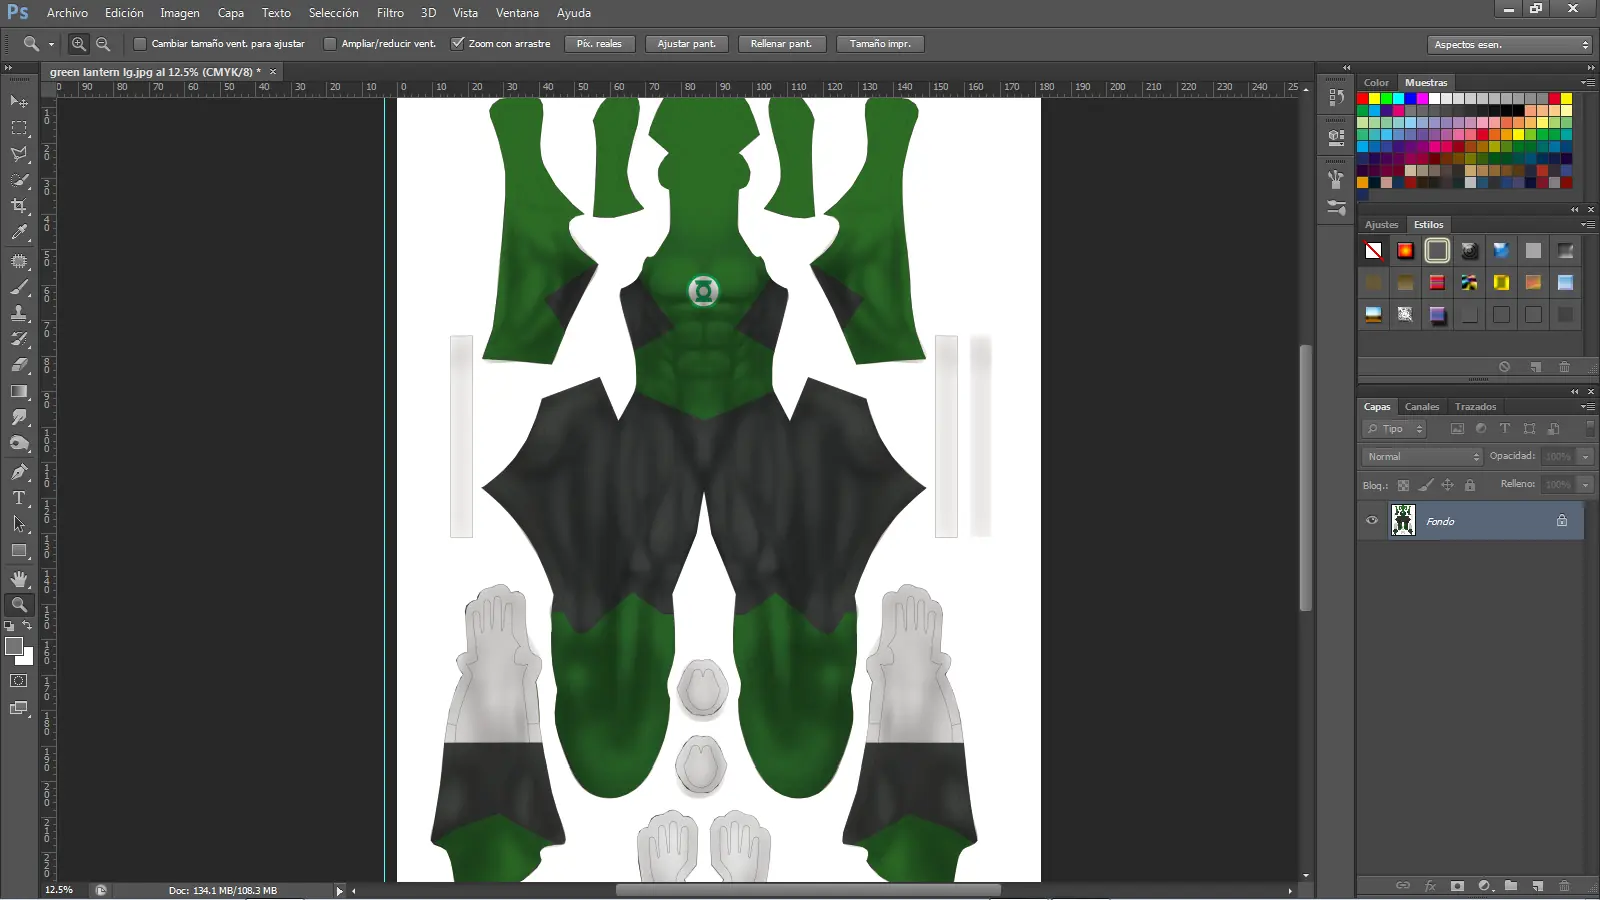Select the Crop tool
This screenshot has width=1600, height=900.
point(19,206)
